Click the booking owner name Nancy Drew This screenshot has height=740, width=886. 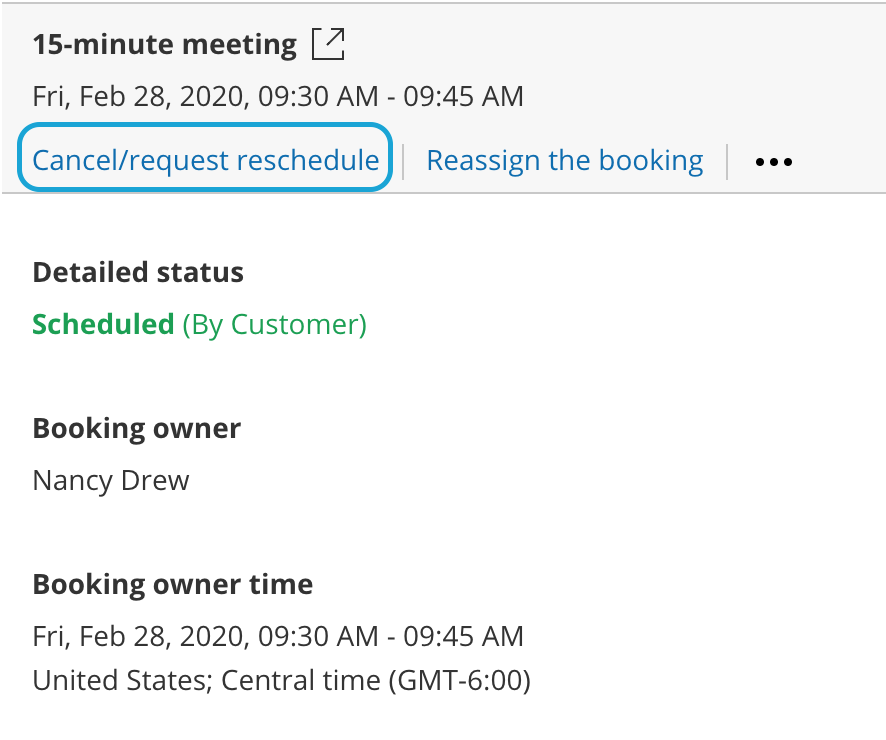point(111,480)
